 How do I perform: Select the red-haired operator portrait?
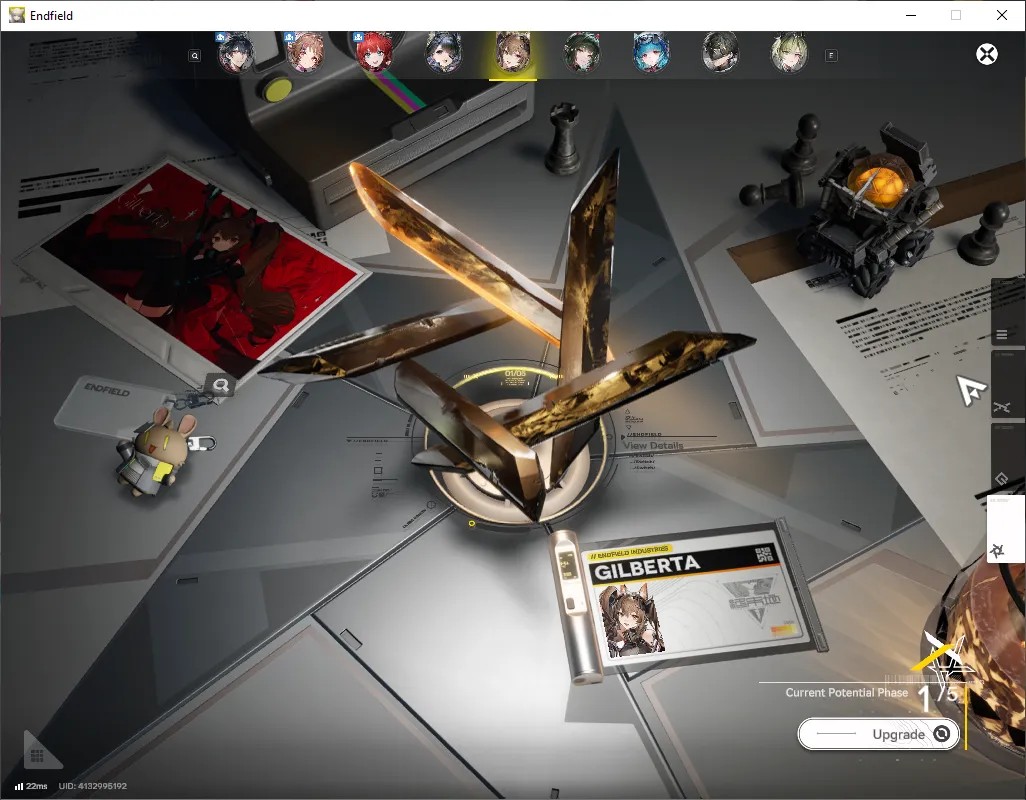[374, 53]
